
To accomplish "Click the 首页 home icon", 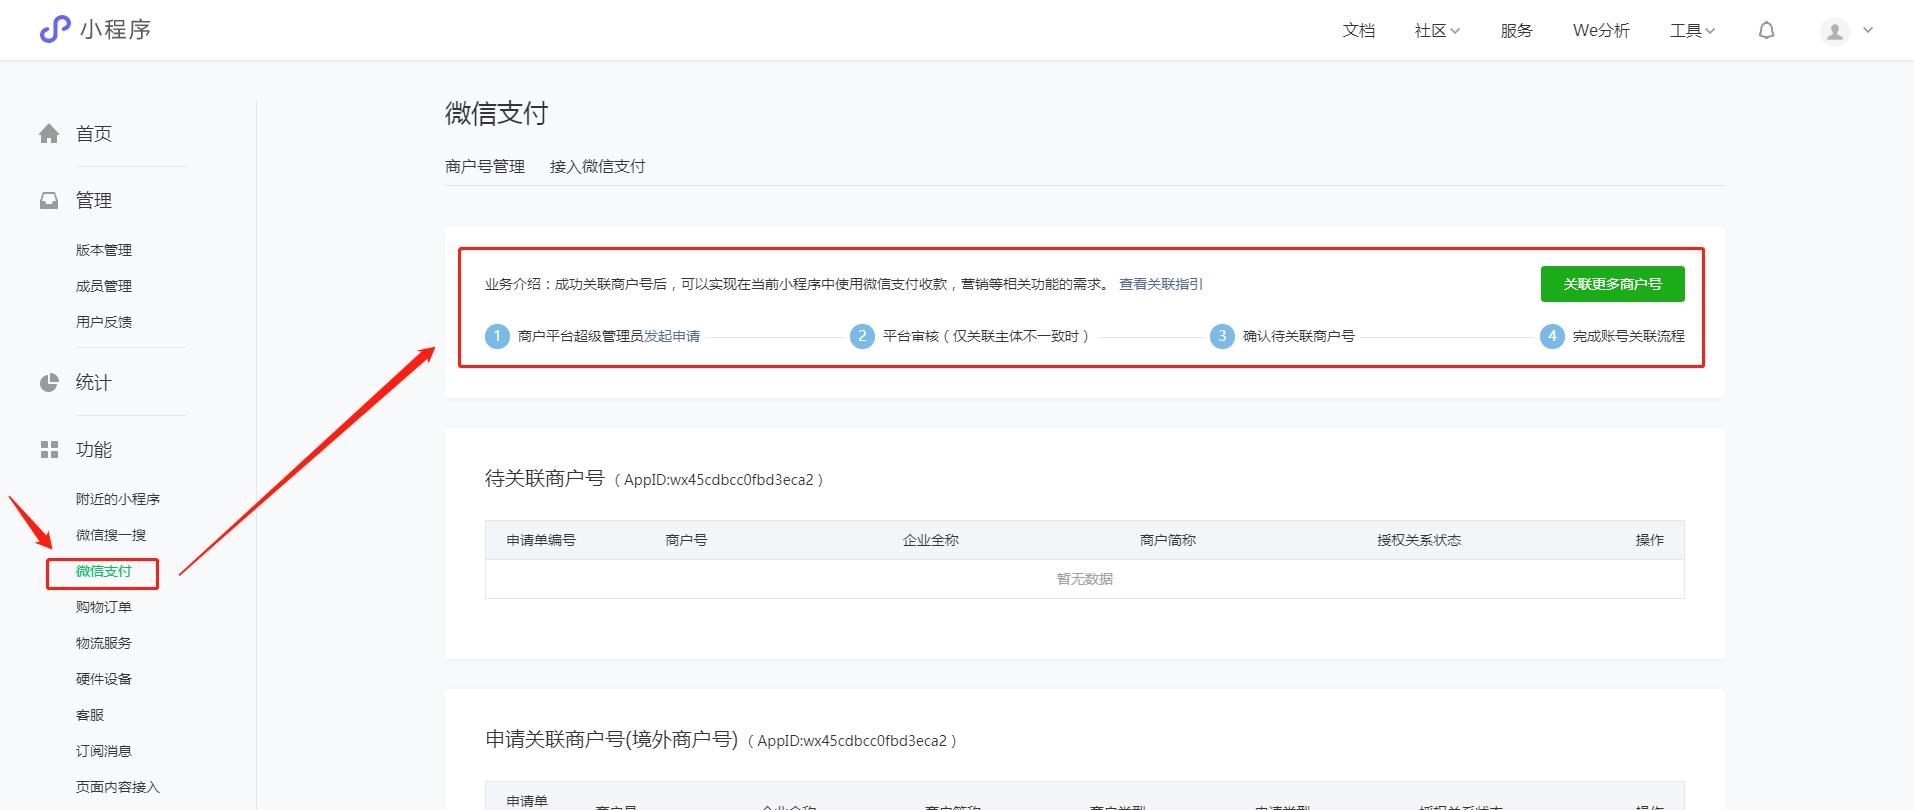I will 49,133.
